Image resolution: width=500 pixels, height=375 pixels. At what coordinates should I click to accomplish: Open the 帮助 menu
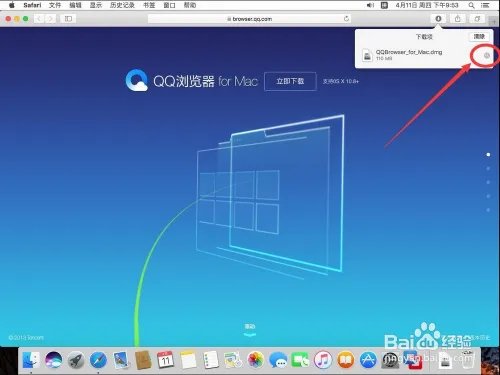coord(190,5)
